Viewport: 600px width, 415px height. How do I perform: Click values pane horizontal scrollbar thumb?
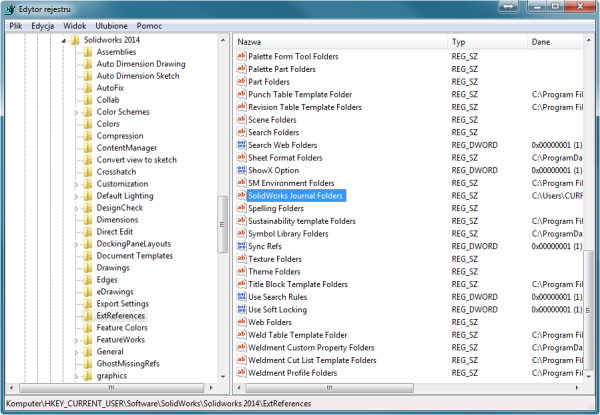tap(329, 388)
